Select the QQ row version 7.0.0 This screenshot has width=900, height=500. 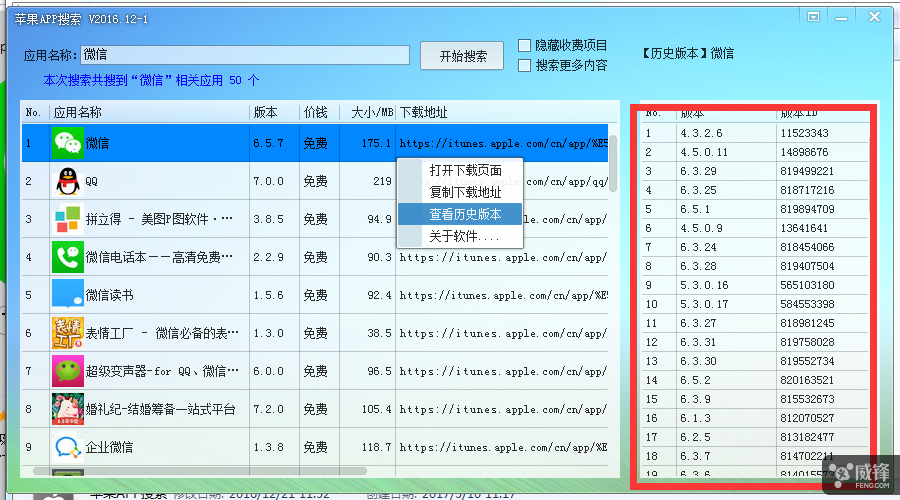click(x=268, y=181)
